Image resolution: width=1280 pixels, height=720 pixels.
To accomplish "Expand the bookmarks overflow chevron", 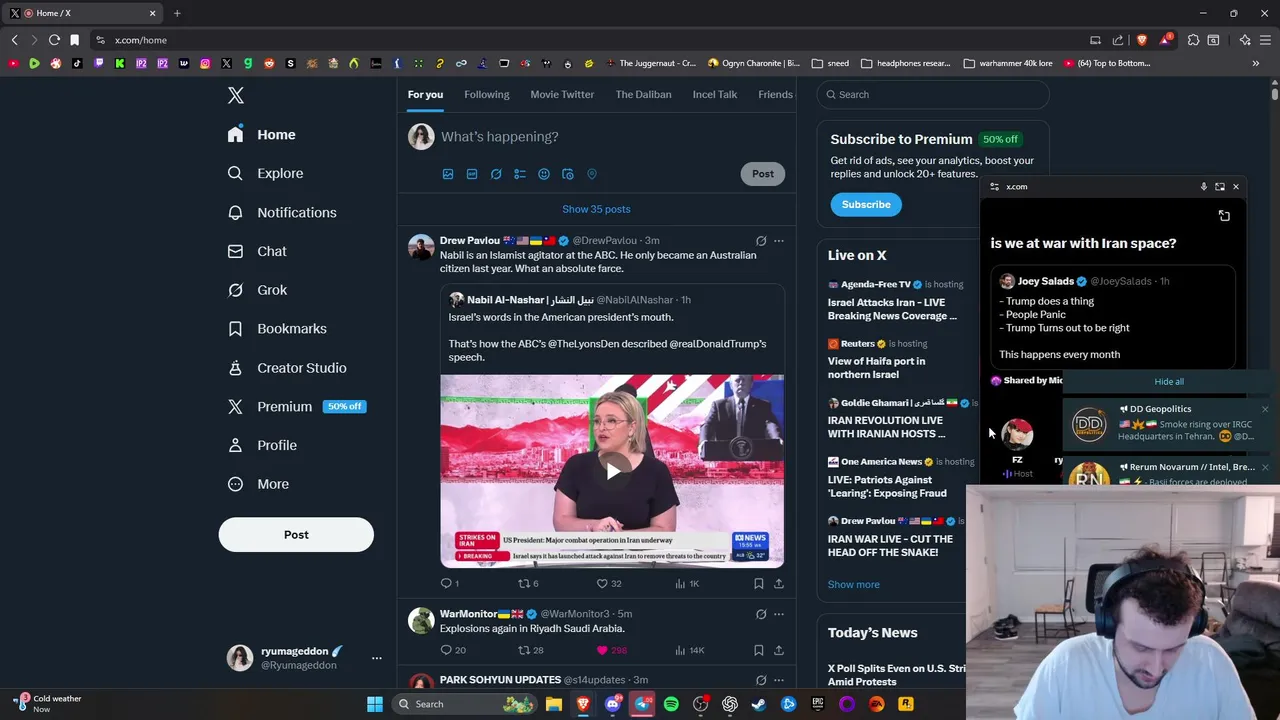I will pyautogui.click(x=1256, y=63).
